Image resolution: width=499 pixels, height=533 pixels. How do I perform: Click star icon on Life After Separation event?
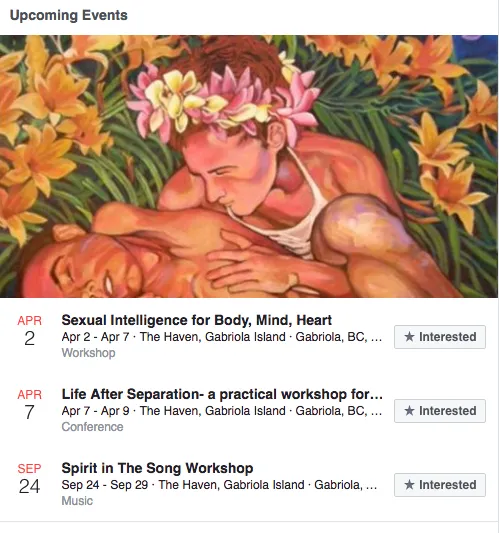(x=409, y=411)
